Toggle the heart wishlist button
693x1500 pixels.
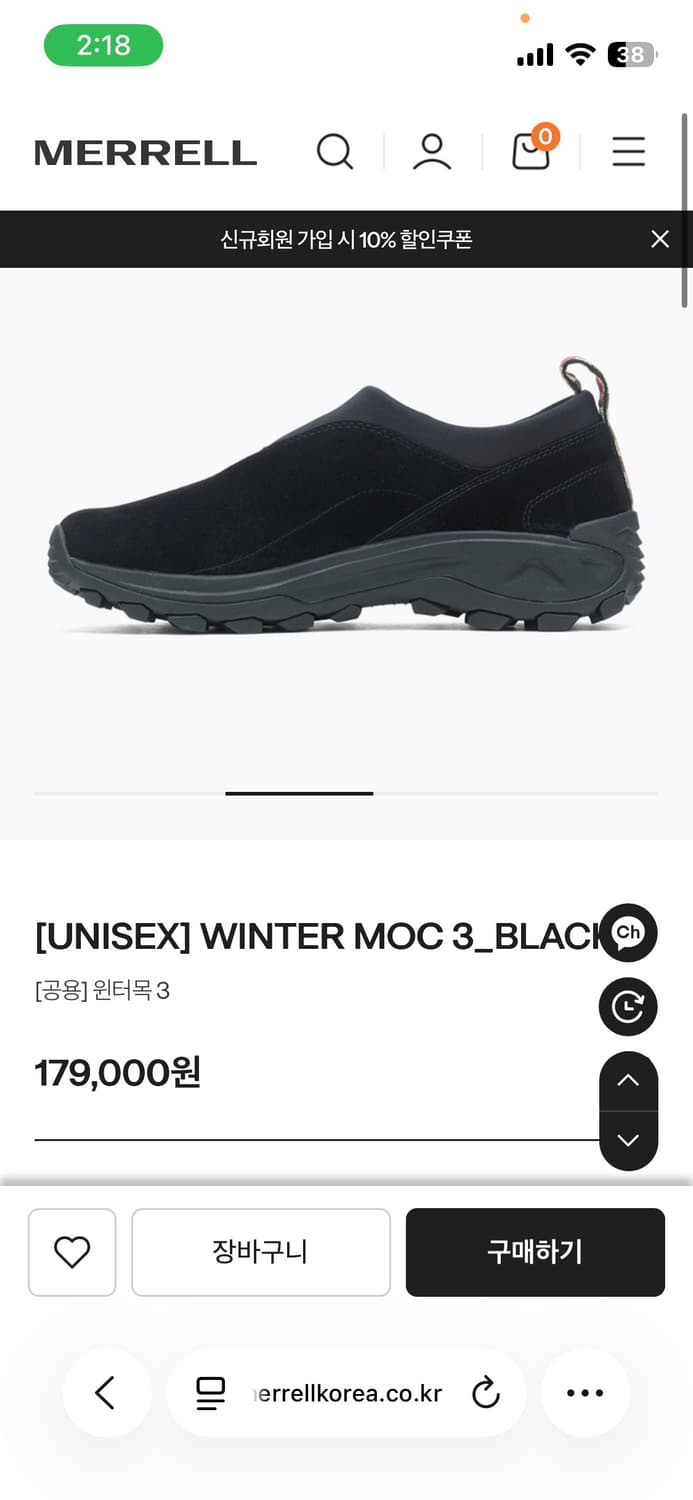click(x=72, y=1252)
